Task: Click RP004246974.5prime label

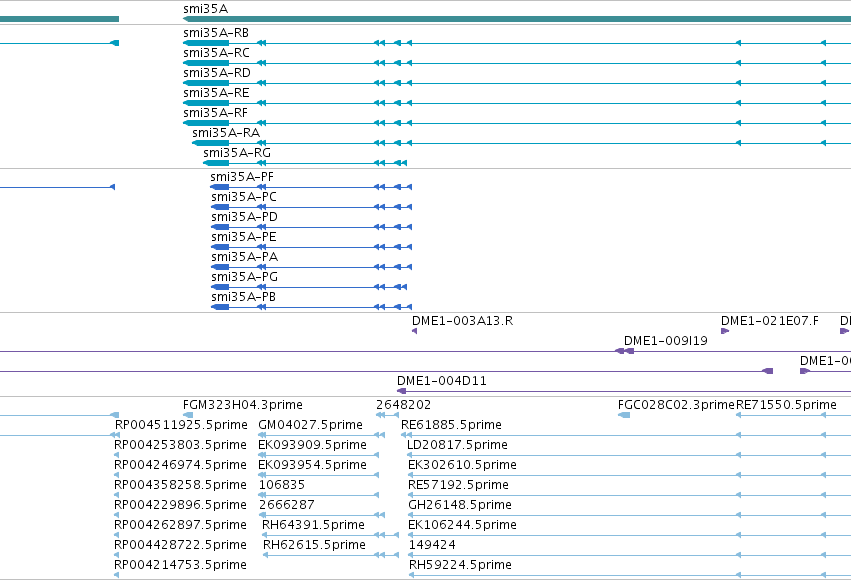Action: tap(180, 465)
